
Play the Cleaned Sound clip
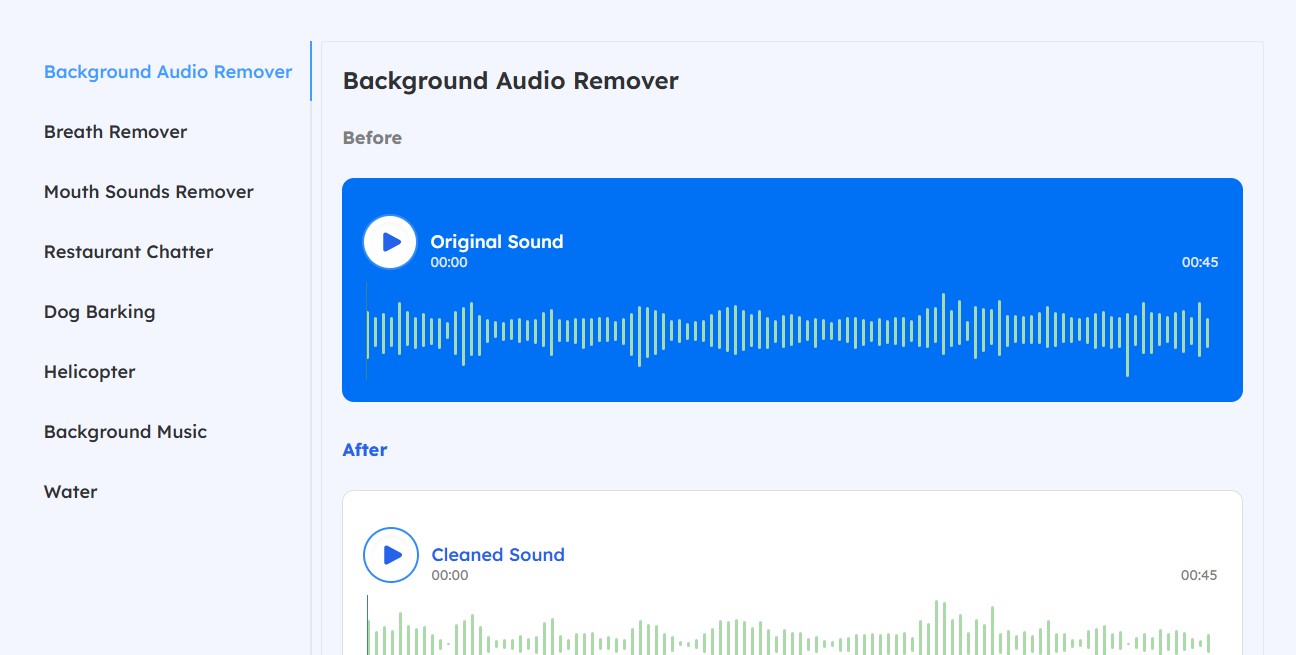coord(390,555)
